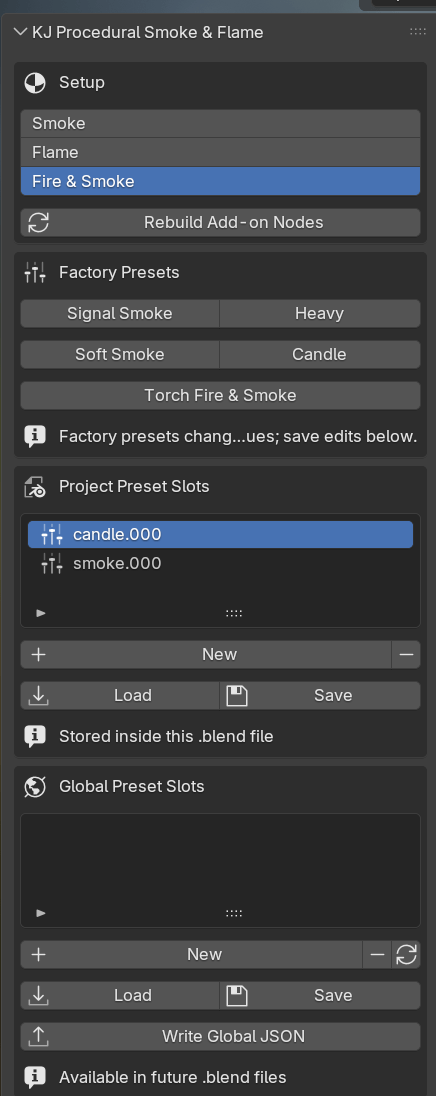Collapse the KJ Procedural Smoke & Flame panel
The width and height of the screenshot is (436, 1096).
pyautogui.click(x=19, y=32)
